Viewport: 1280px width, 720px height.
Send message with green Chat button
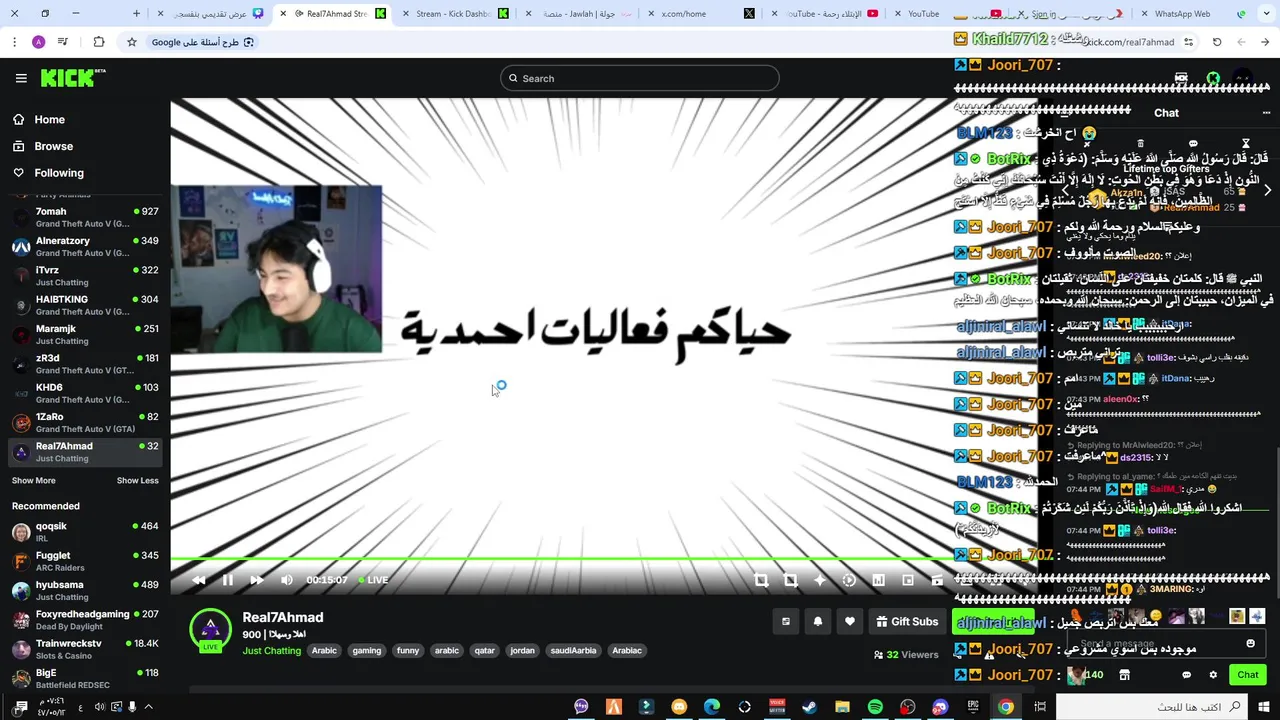click(x=1247, y=675)
